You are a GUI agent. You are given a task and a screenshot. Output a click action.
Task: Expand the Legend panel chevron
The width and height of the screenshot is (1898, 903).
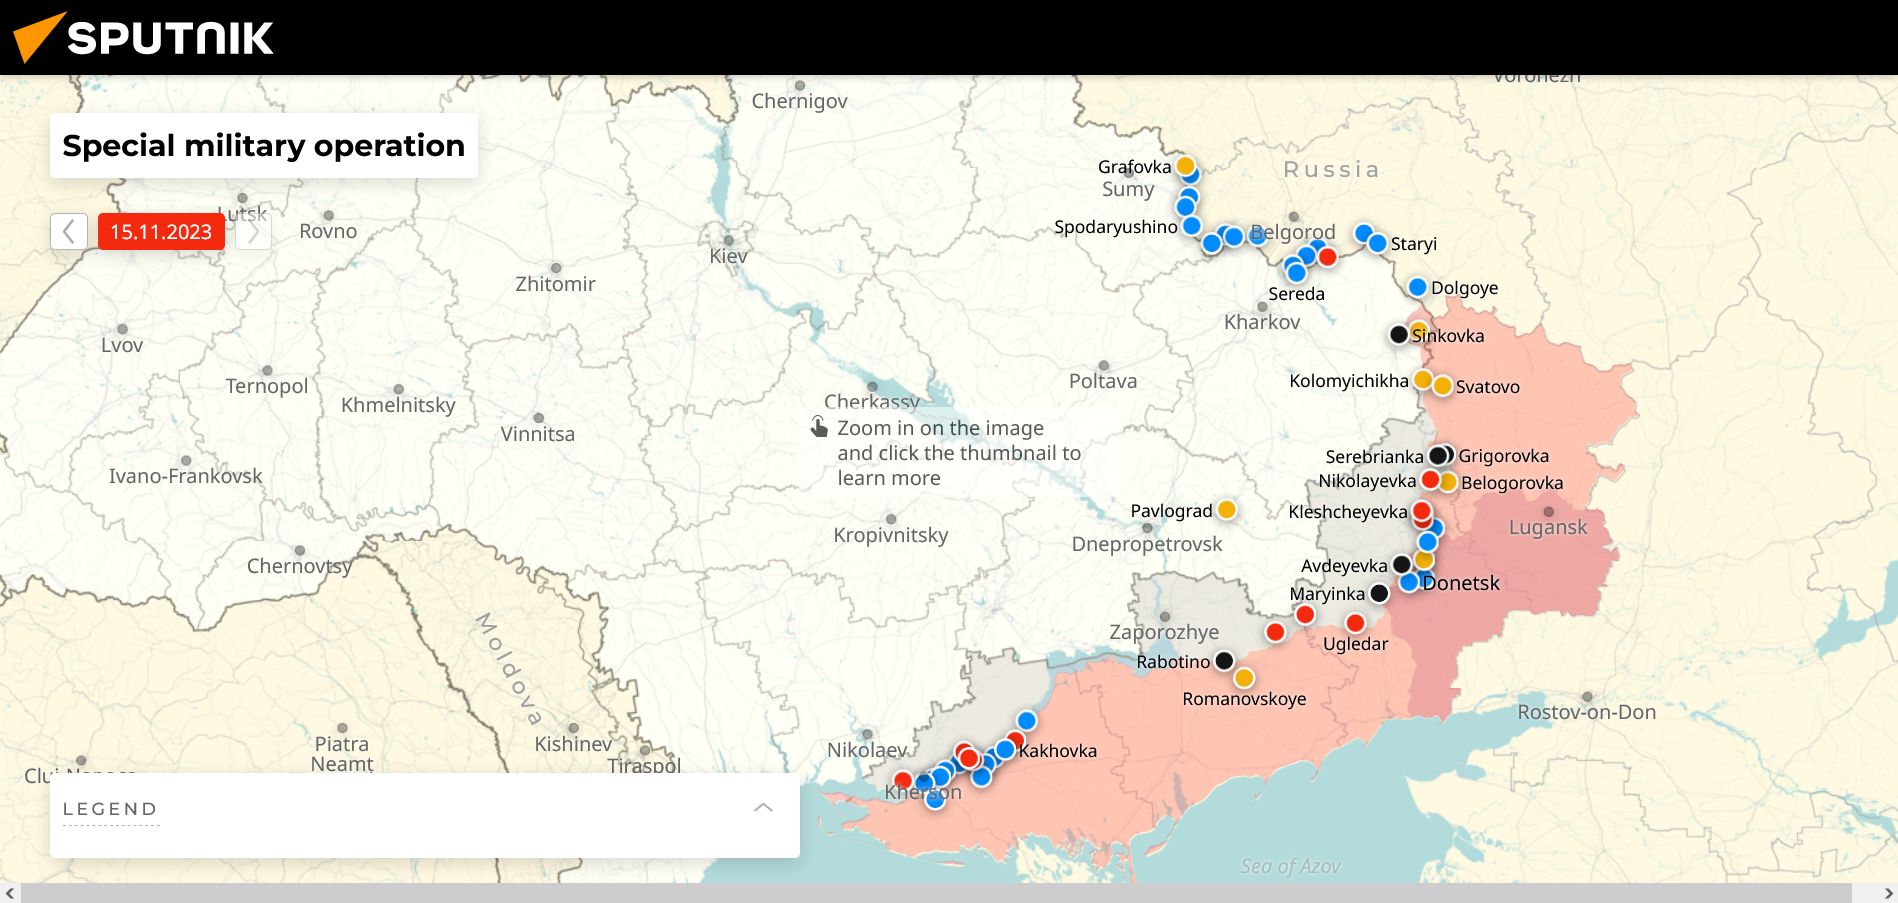pos(763,808)
